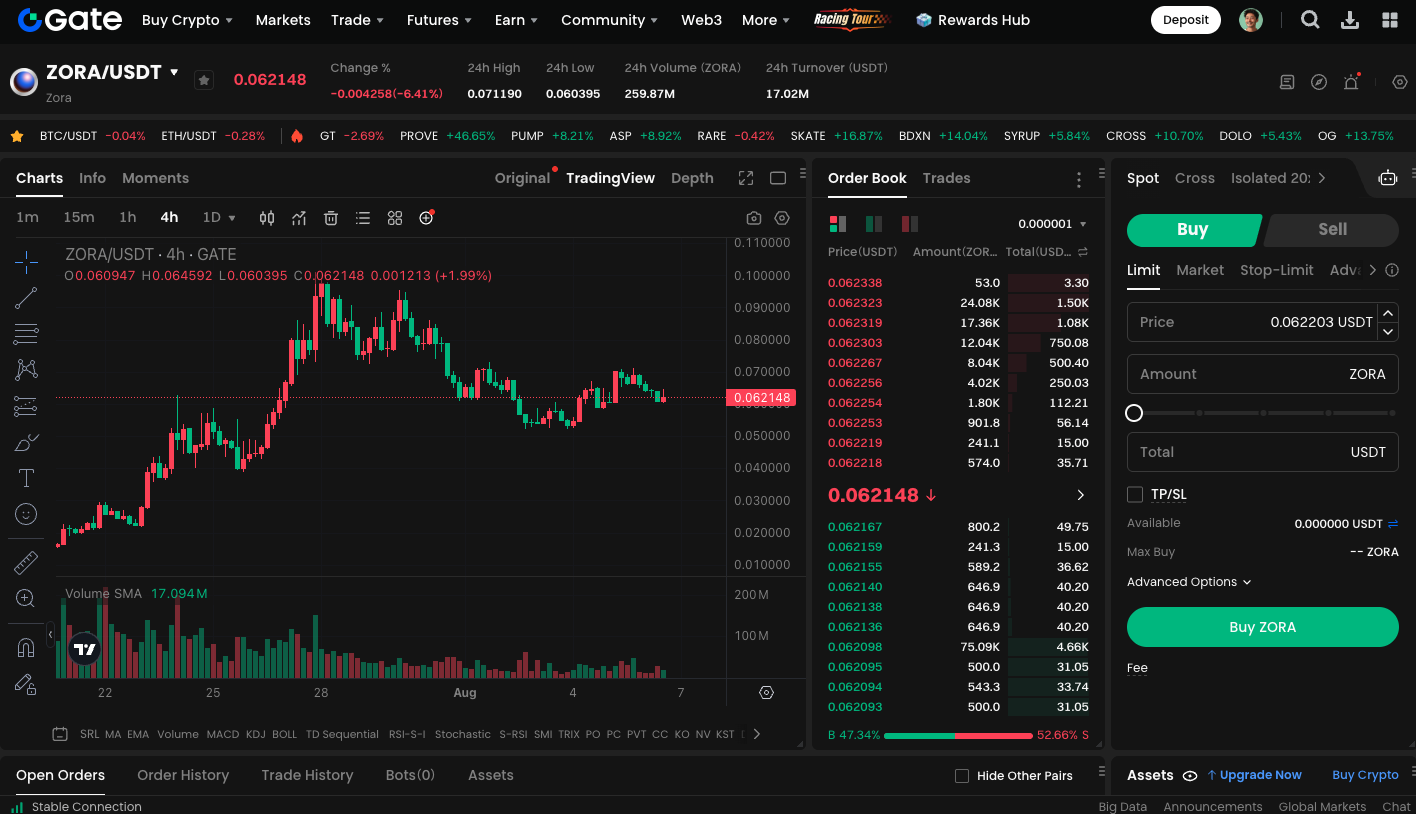Toggle asset balance visibility eye icon
1416x814 pixels.
1190,775
